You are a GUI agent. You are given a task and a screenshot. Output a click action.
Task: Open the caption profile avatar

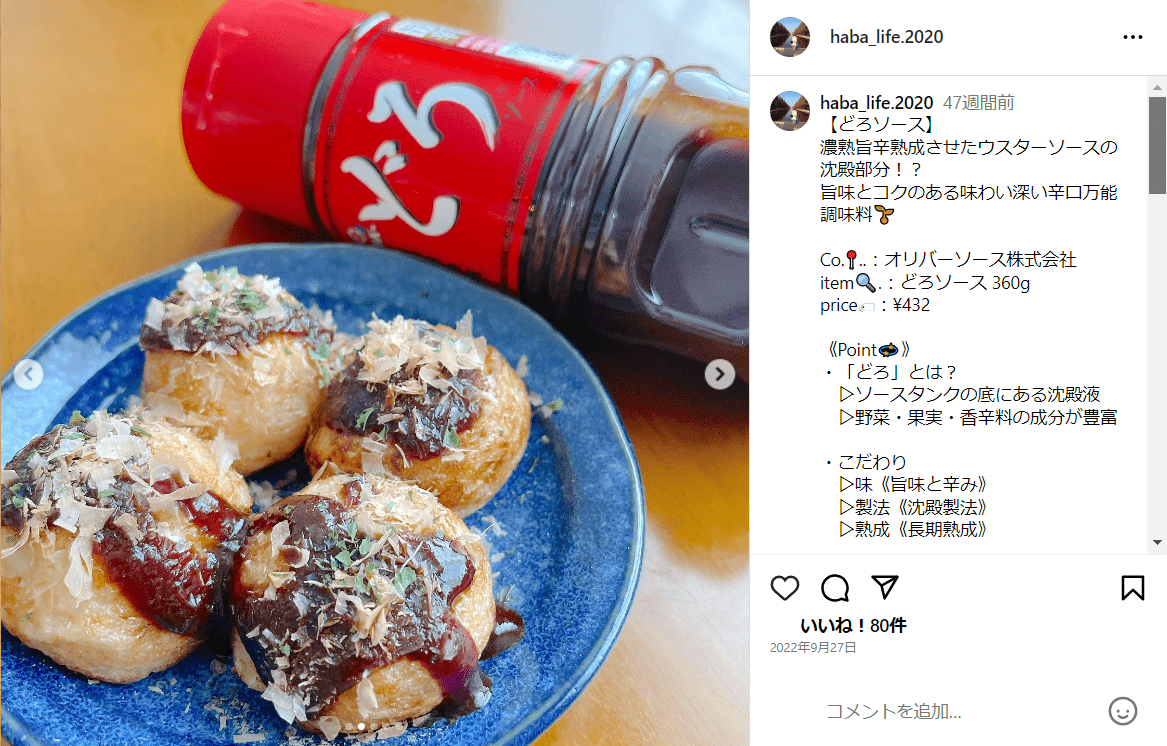pos(790,111)
